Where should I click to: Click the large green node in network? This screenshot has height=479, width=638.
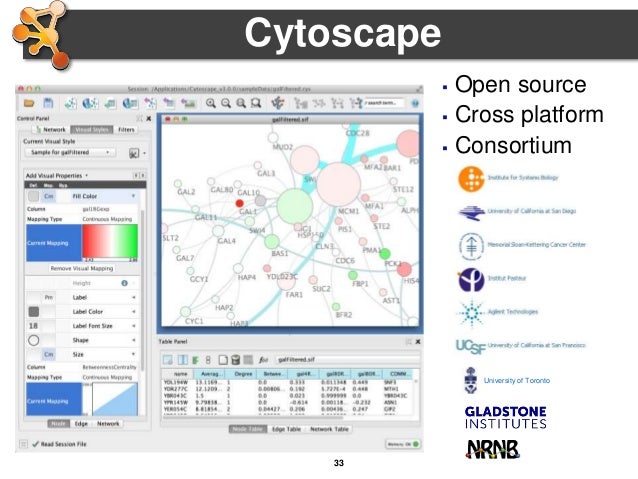pos(295,206)
